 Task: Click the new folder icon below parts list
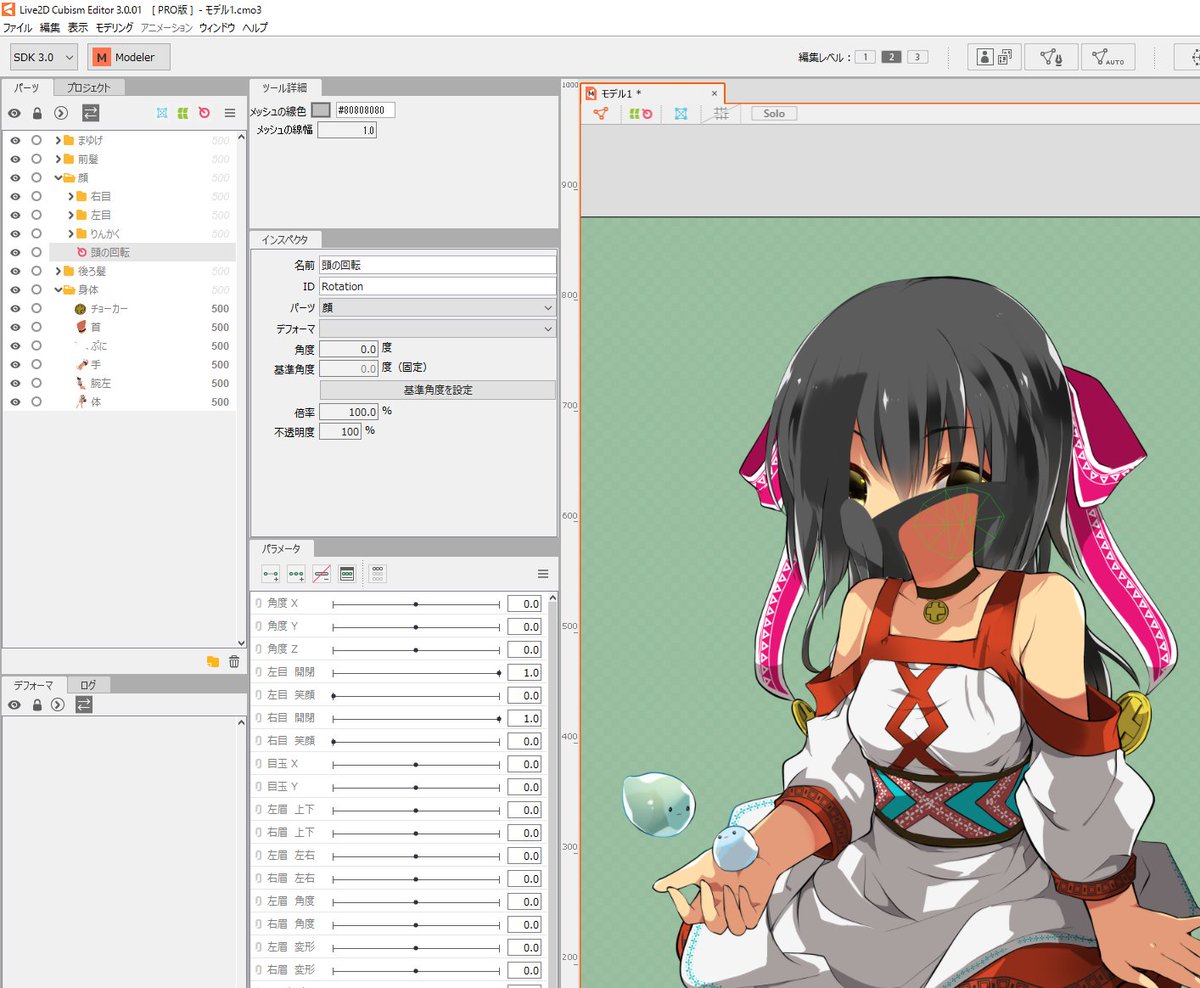pos(212,661)
